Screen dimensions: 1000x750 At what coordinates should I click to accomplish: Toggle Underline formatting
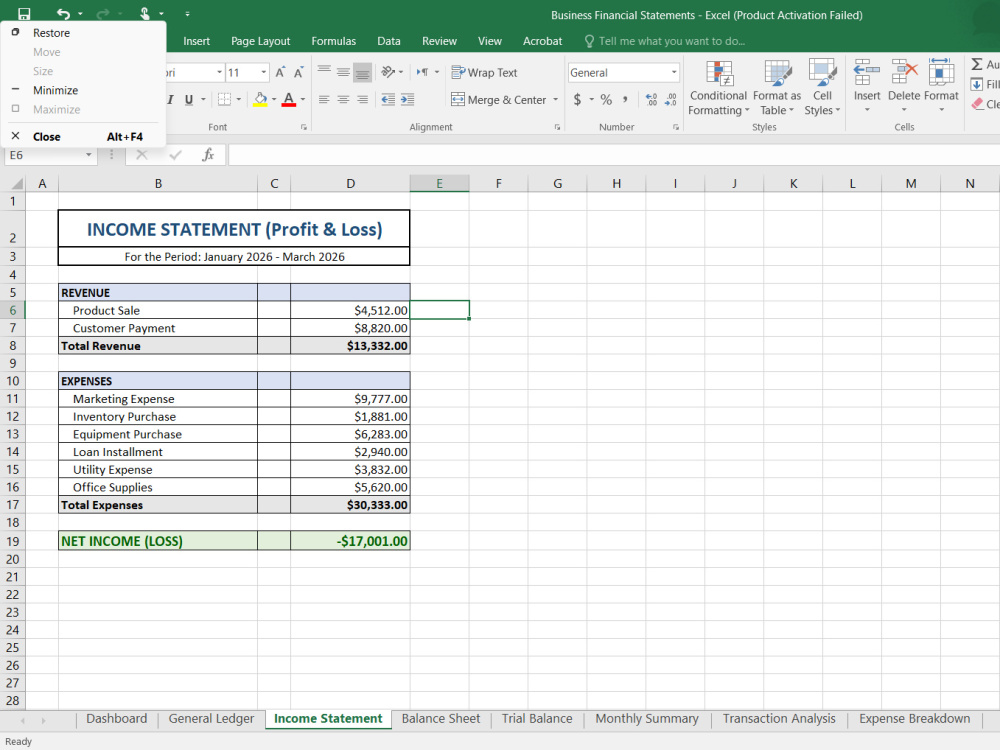coord(189,99)
